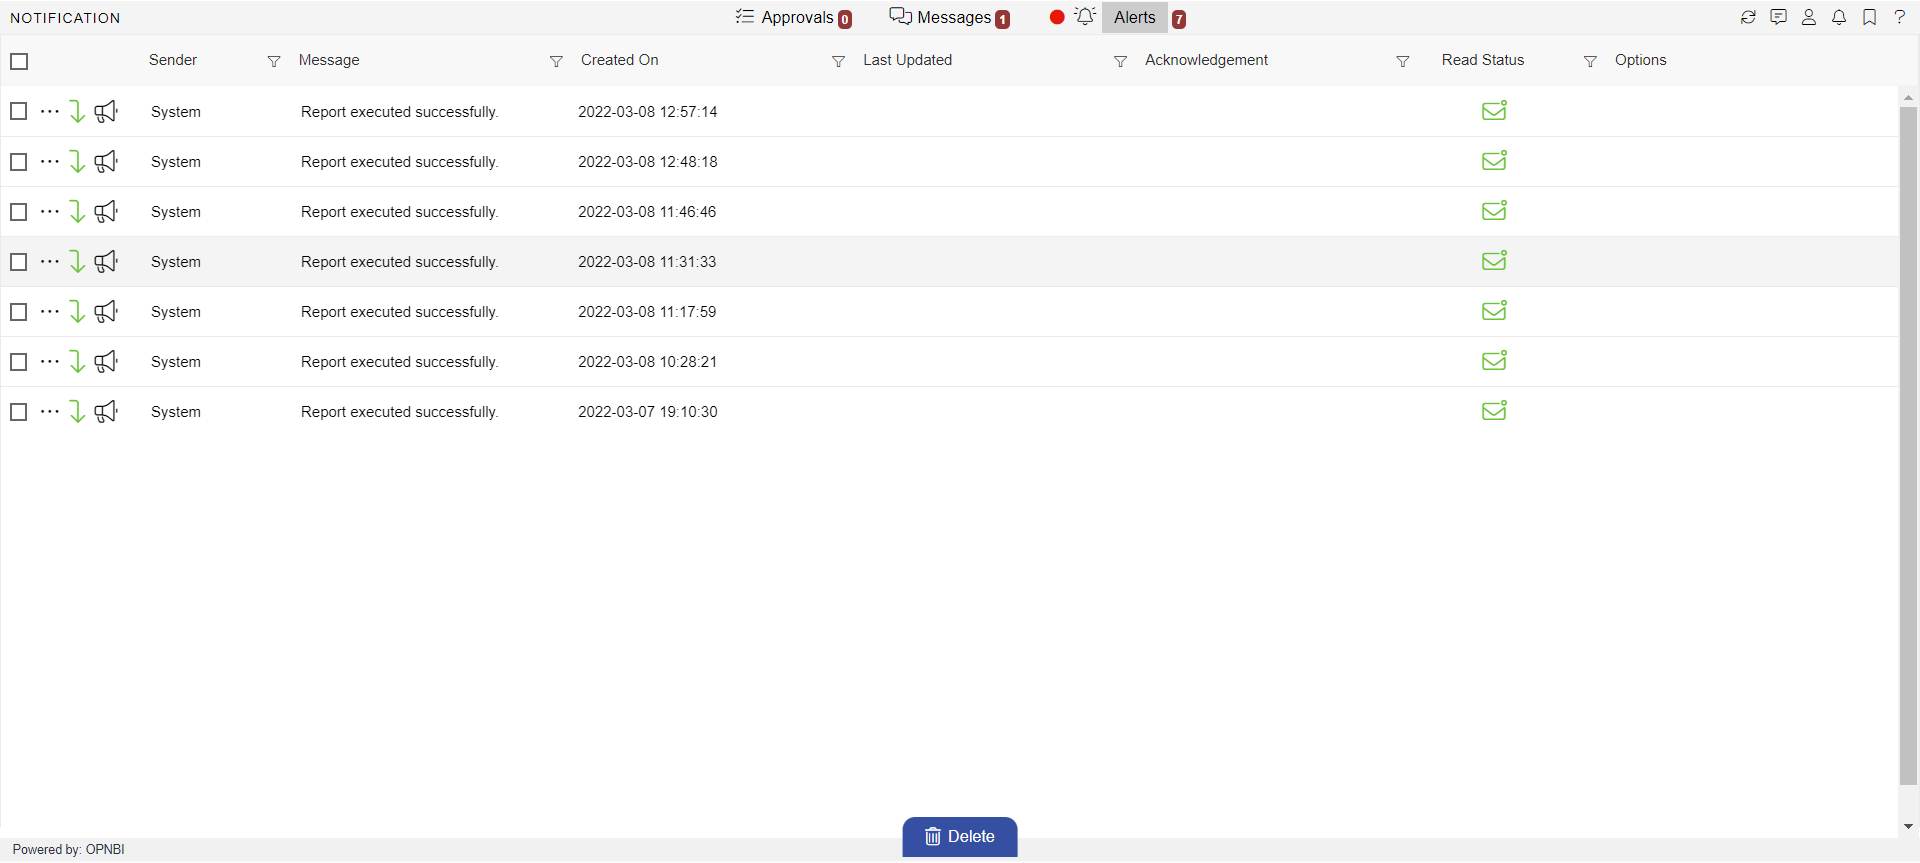Open Message column filter

[556, 62]
